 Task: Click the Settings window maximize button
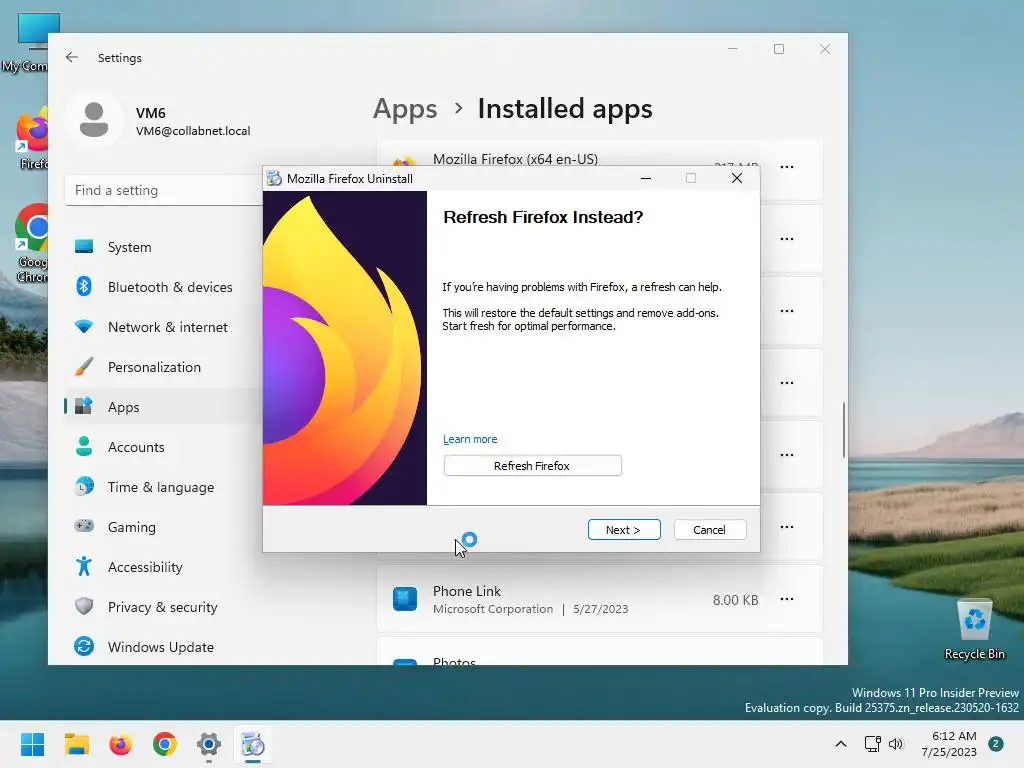tap(778, 49)
